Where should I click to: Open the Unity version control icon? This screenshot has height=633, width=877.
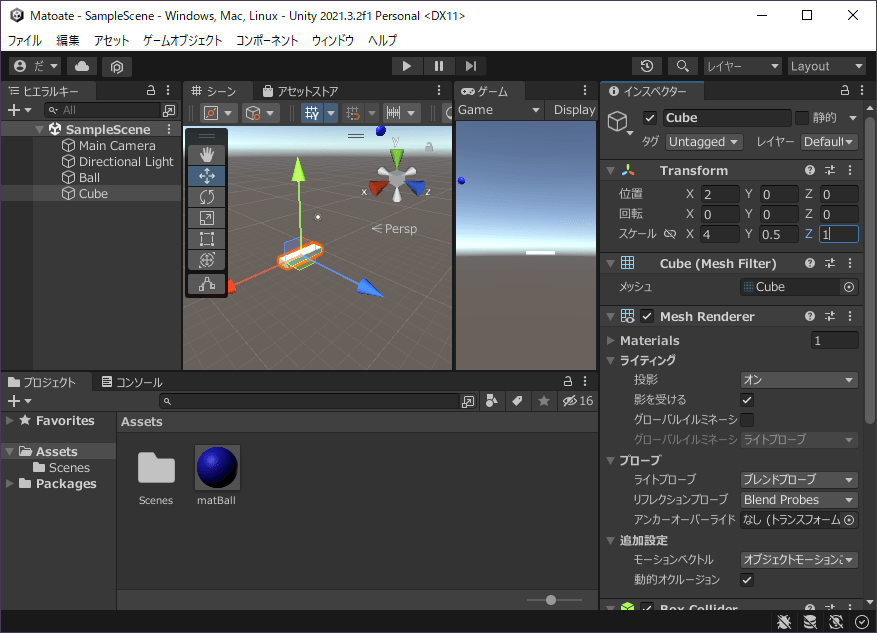pyautogui.click(x=116, y=67)
